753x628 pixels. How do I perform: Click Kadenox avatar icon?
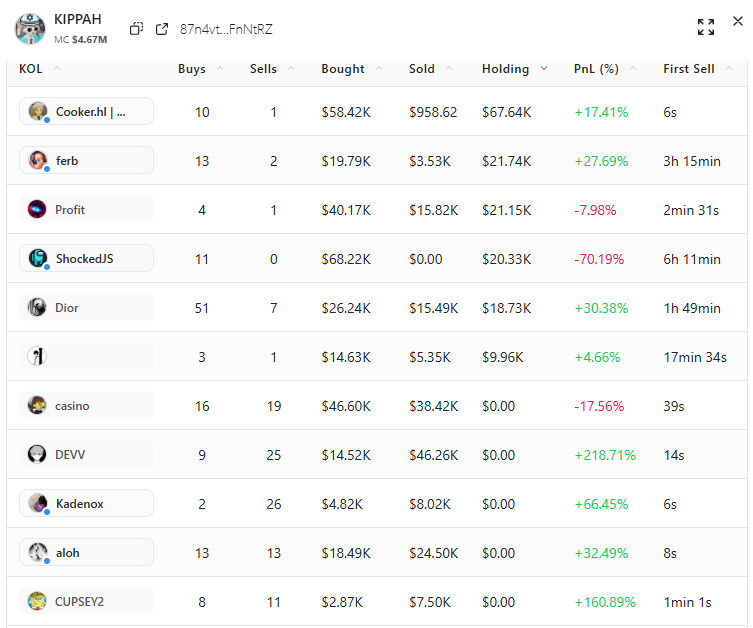(37, 503)
